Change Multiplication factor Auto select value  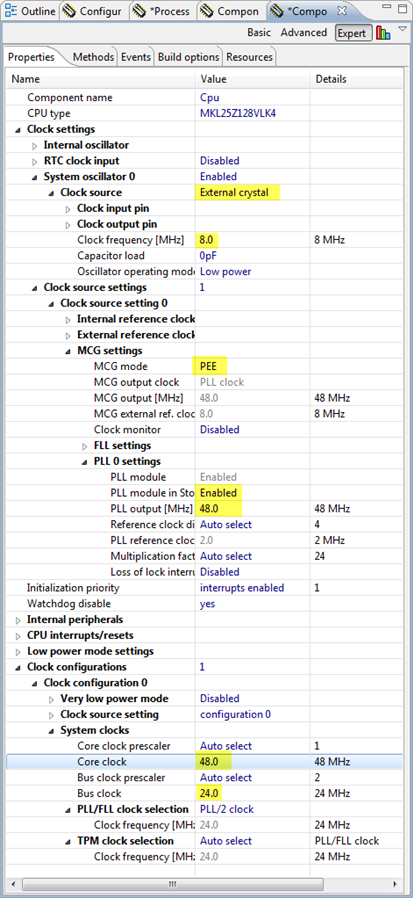tap(226, 556)
